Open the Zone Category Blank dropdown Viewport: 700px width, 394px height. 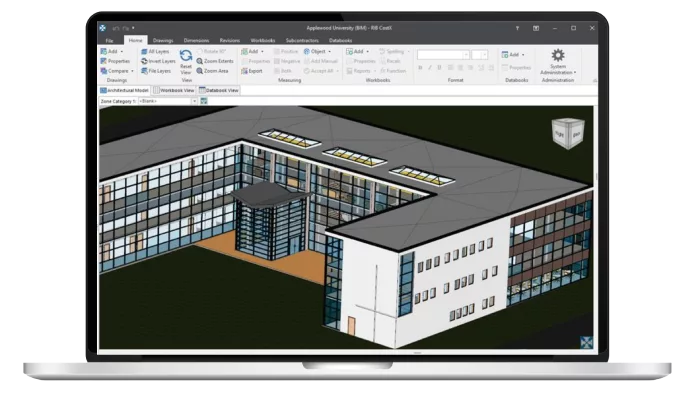tap(168, 101)
